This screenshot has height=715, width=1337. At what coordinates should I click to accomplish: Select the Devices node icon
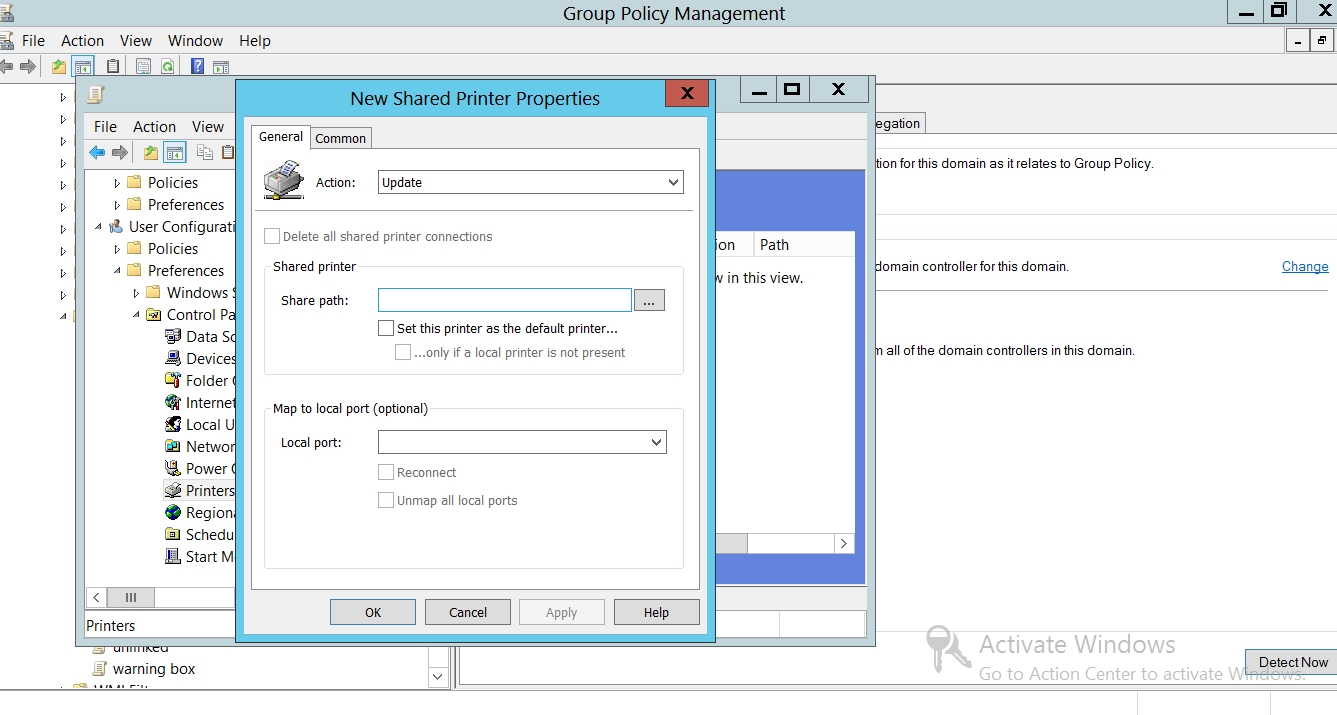click(173, 358)
